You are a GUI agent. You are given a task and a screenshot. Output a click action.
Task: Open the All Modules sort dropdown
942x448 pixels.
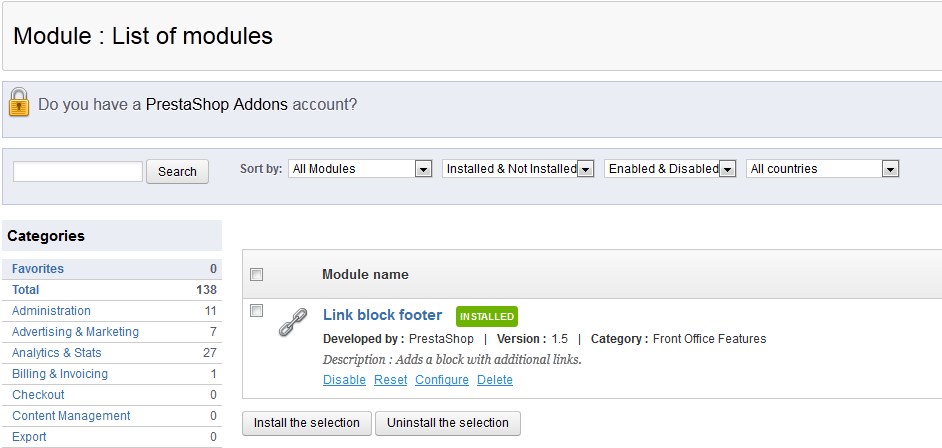(x=360, y=169)
